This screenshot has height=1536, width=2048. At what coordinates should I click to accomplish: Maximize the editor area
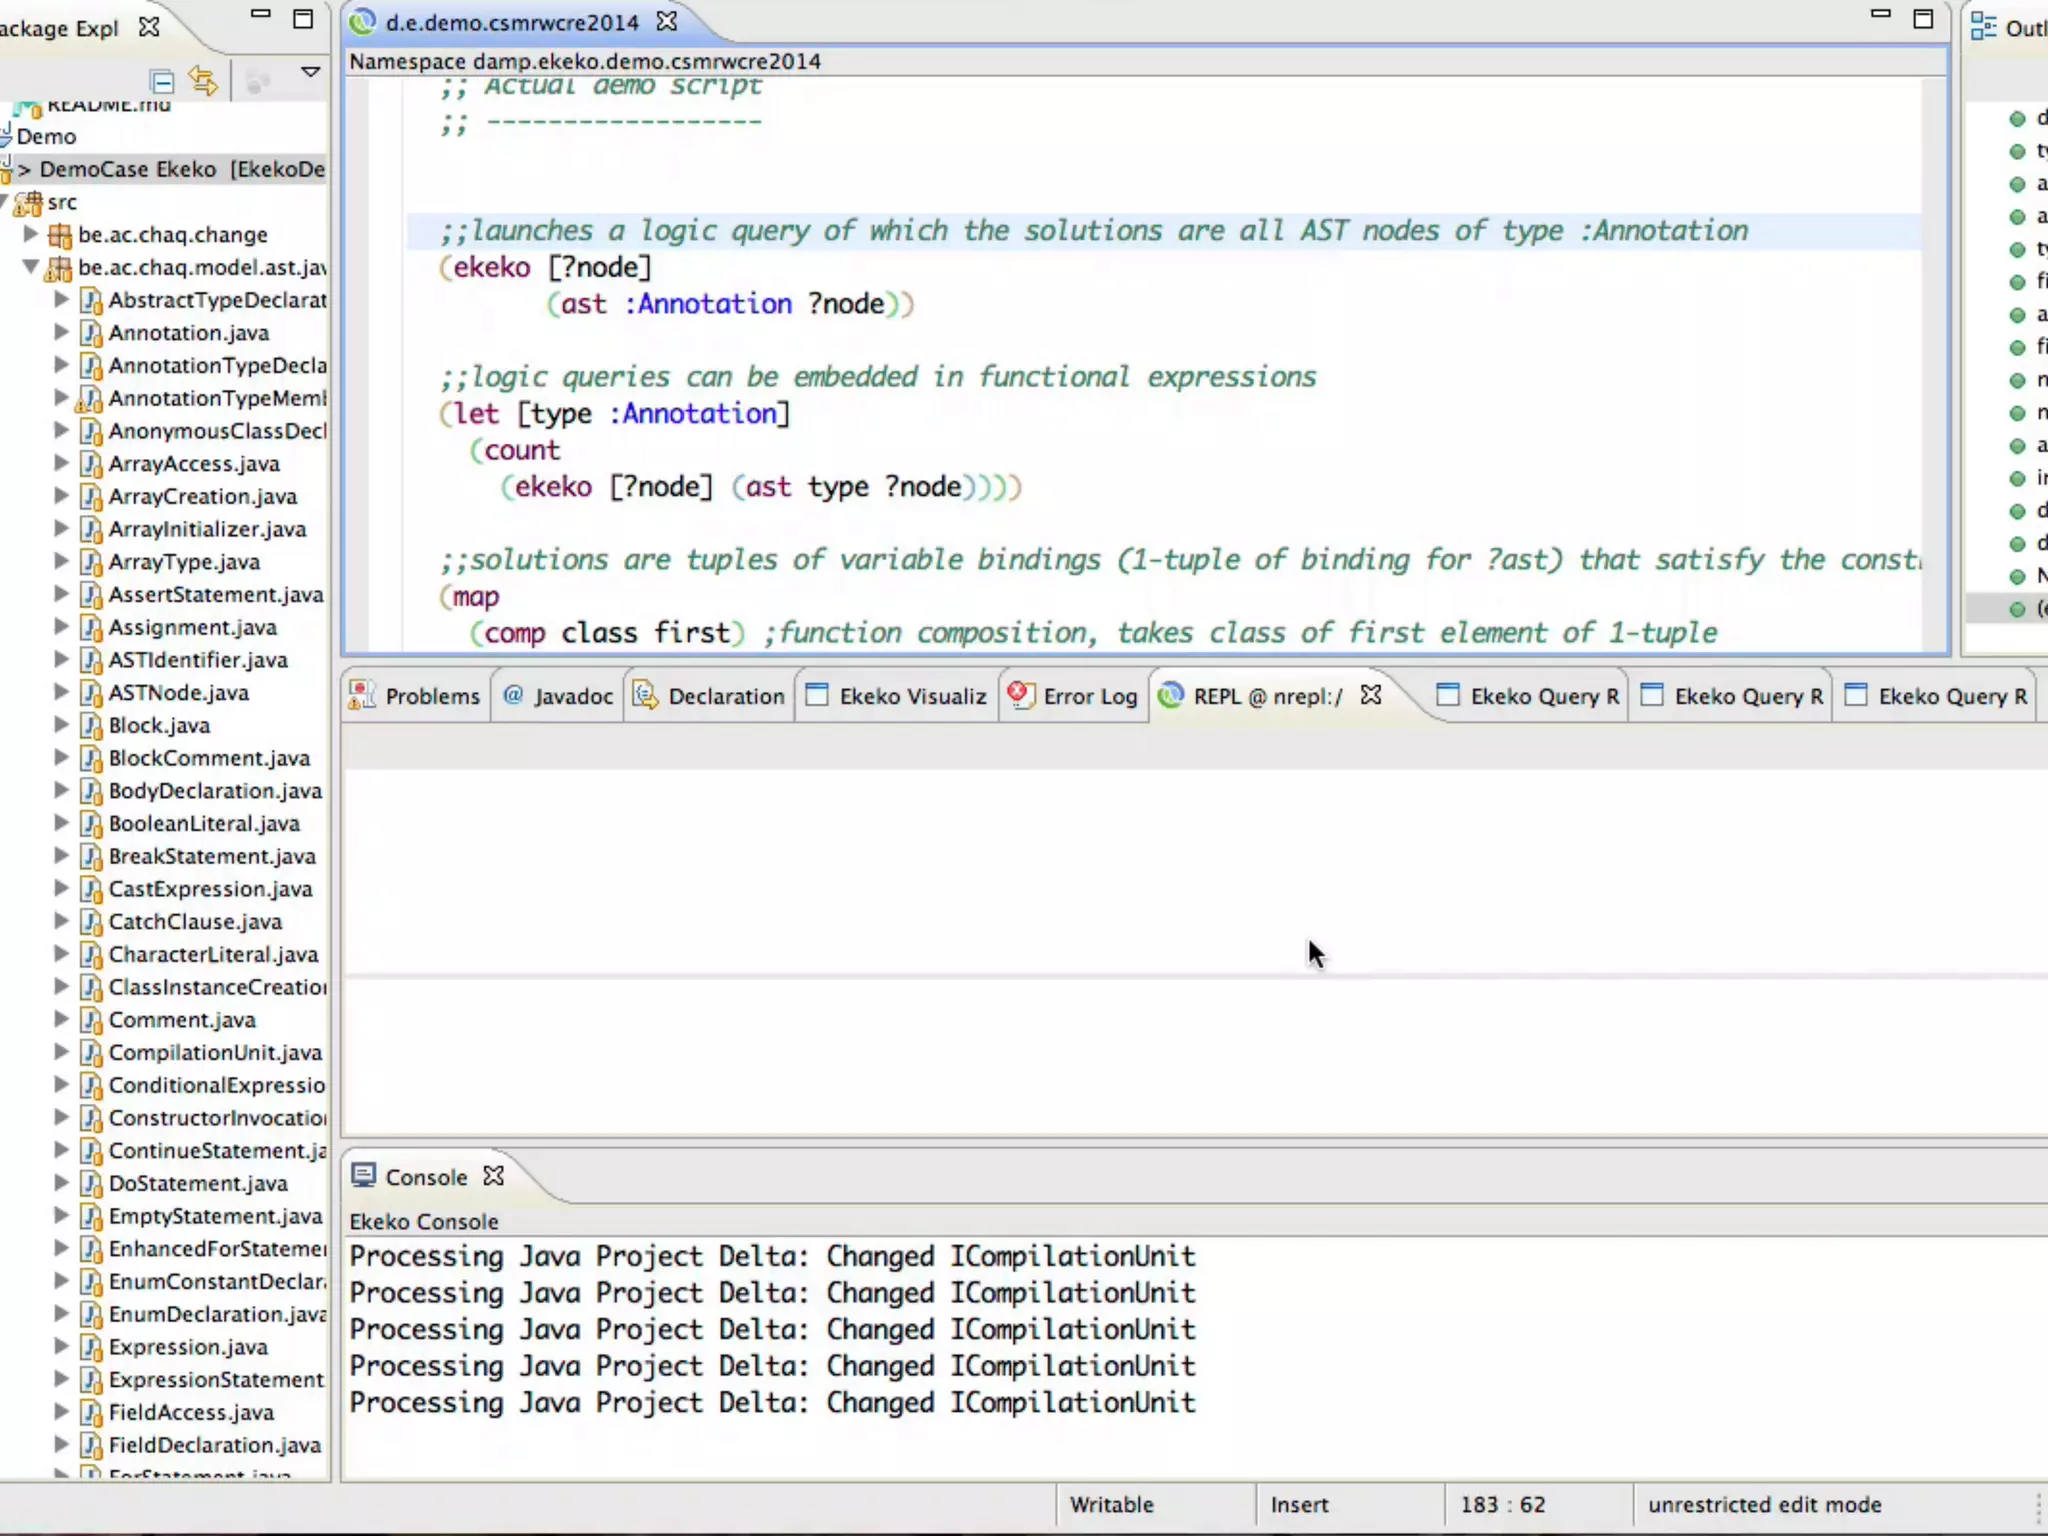(x=1922, y=19)
